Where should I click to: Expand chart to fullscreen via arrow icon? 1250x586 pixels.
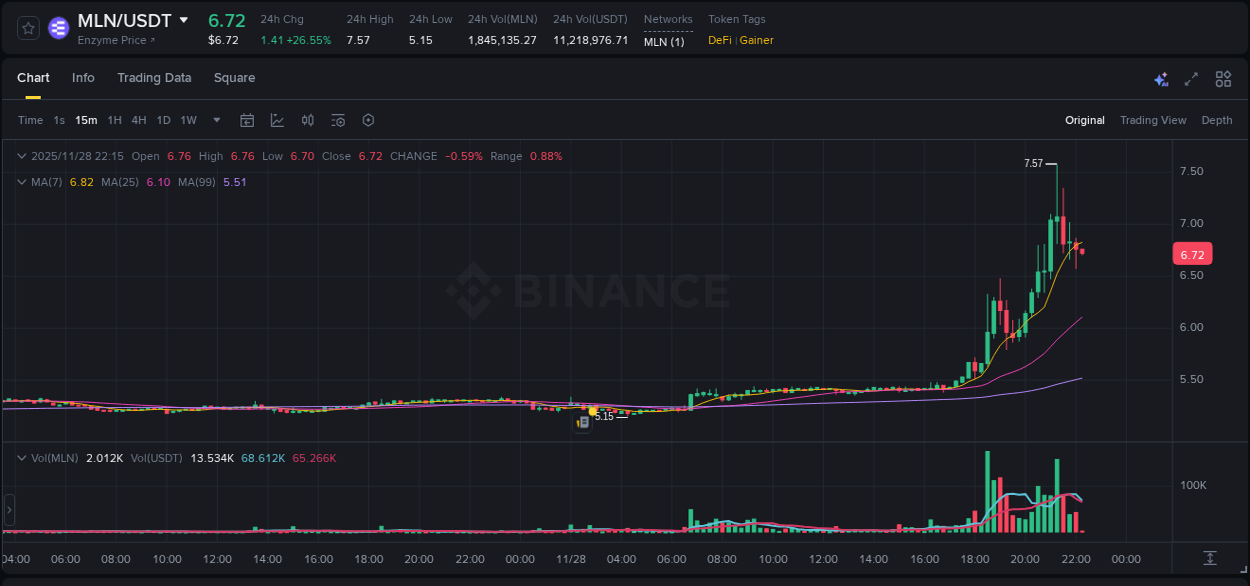(x=1190, y=78)
